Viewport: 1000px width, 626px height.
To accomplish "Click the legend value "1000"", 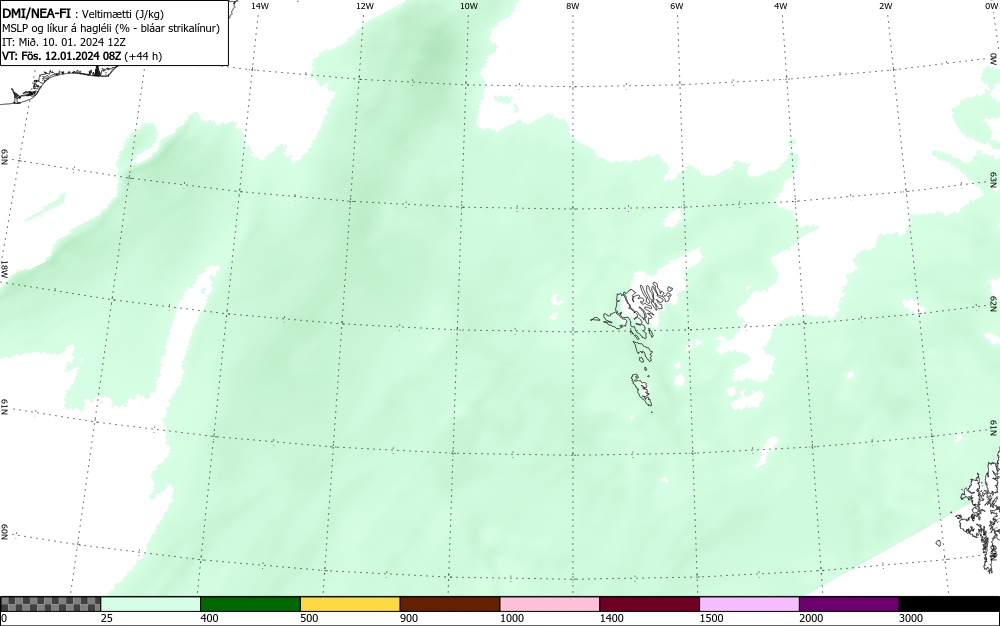I will (x=511, y=618).
